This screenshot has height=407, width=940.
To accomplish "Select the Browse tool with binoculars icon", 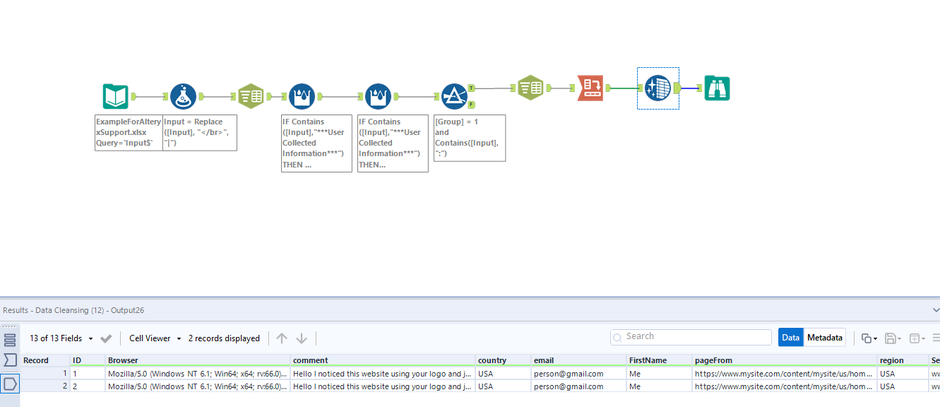I will pyautogui.click(x=717, y=88).
